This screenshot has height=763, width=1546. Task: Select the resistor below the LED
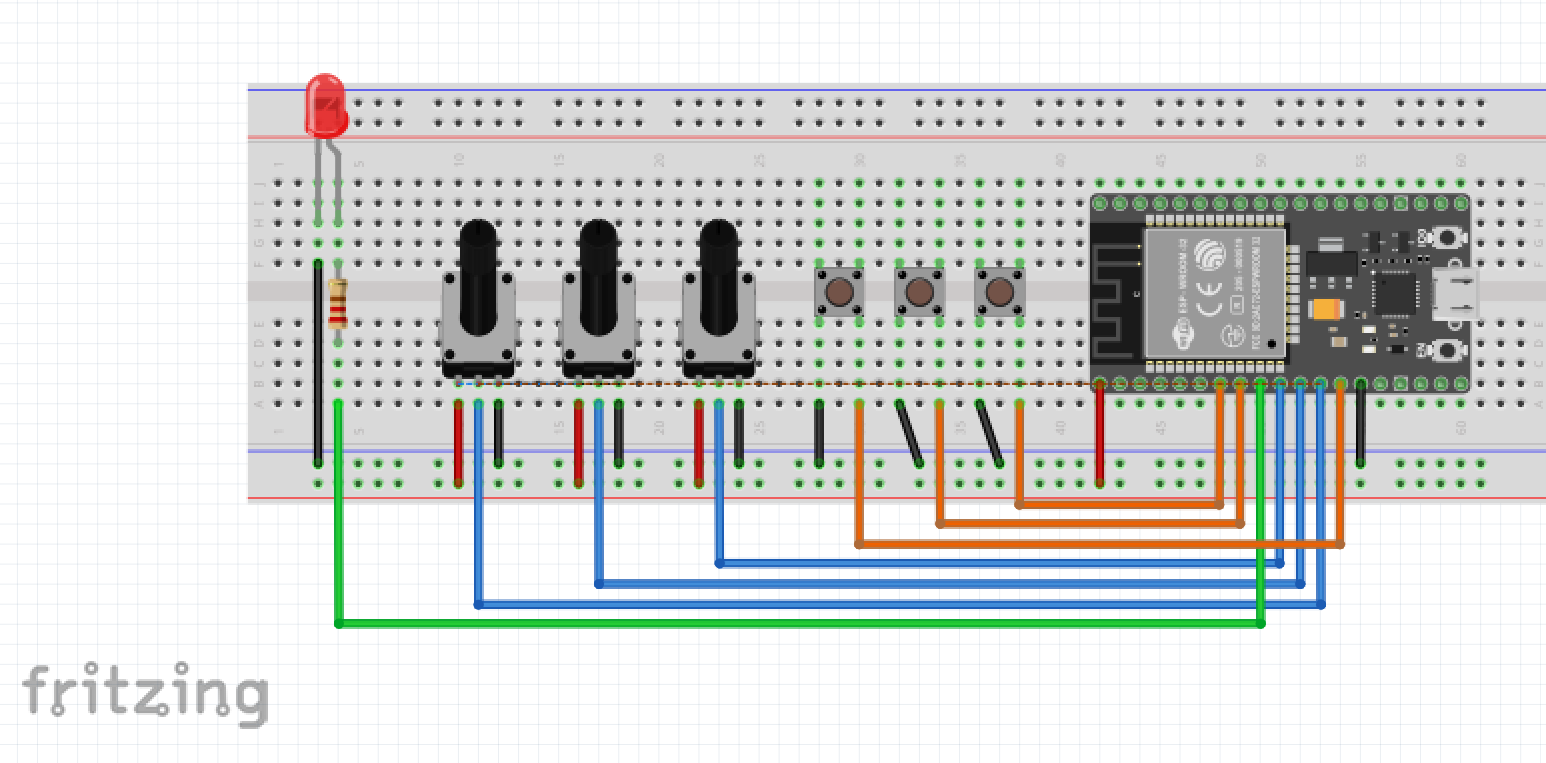338,304
